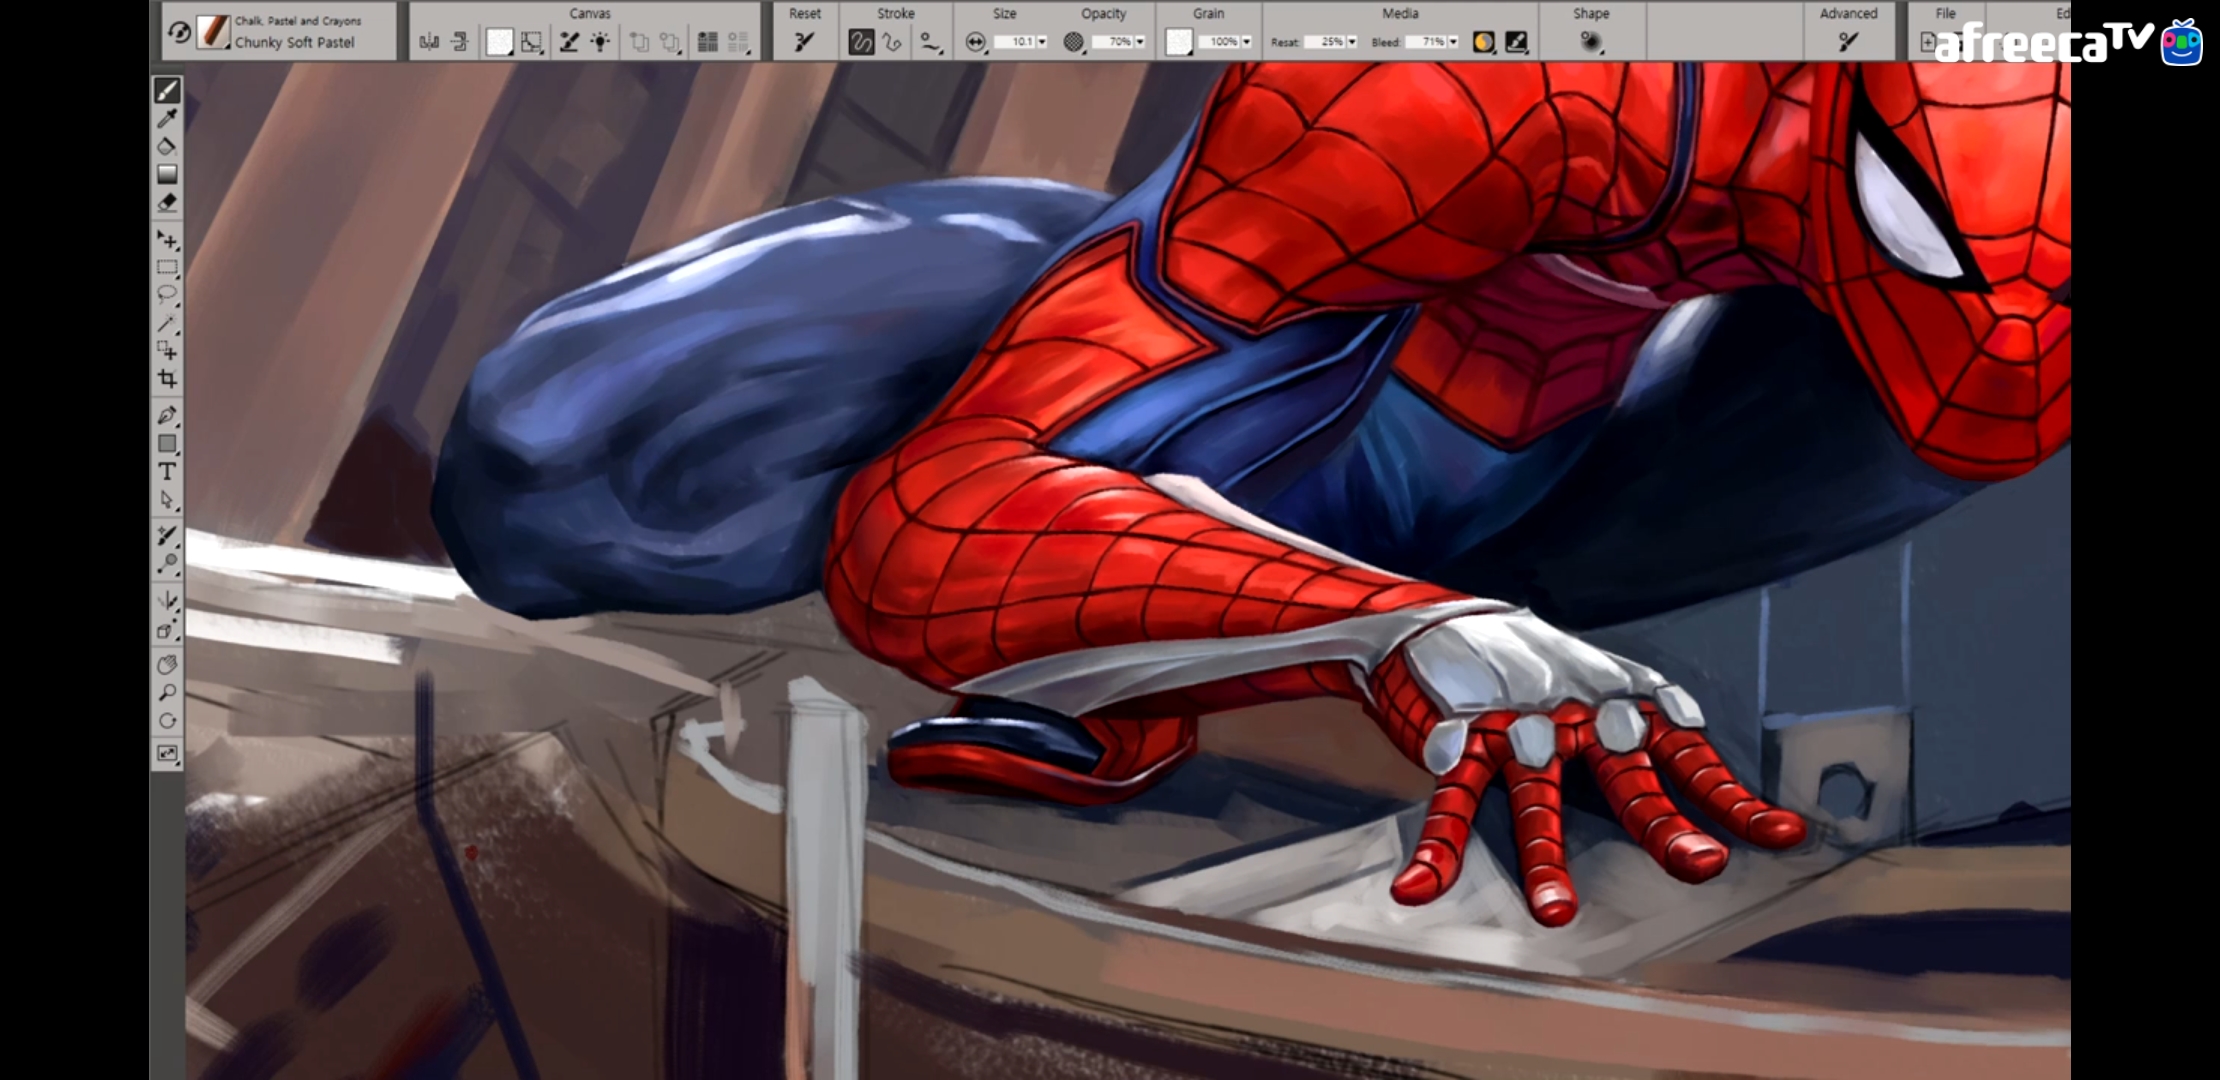Screen dimensions: 2220x1080
Task: Toggle Surface Lighting bulb icon
Action: (600, 42)
